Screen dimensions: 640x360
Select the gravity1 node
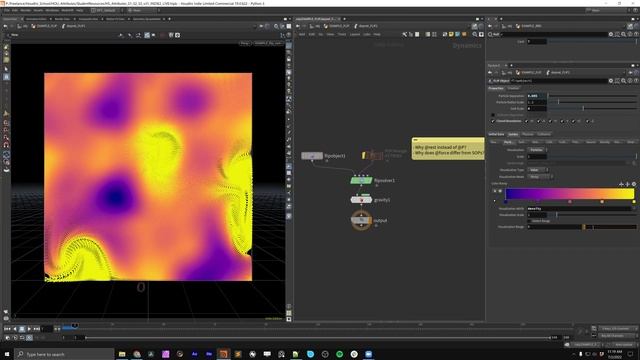pyautogui.click(x=361, y=200)
